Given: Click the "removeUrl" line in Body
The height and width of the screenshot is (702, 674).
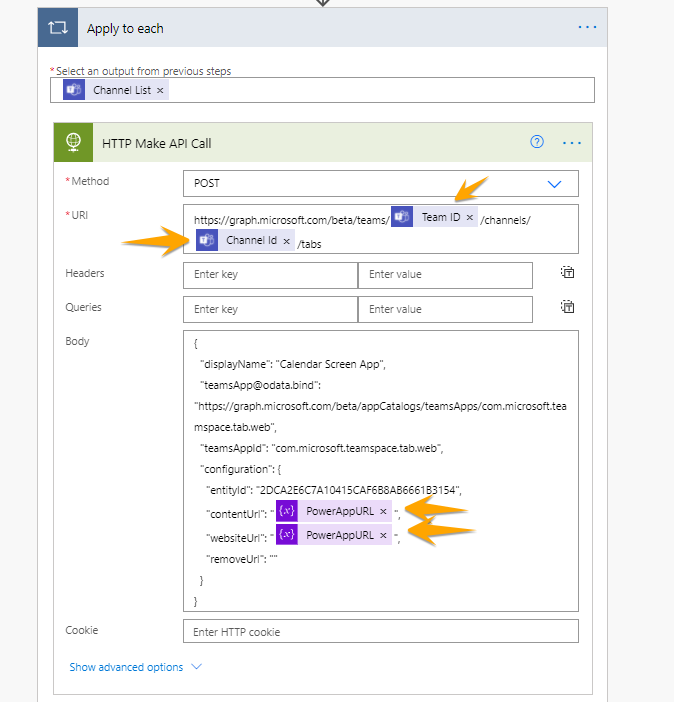Looking at the screenshot, I should pos(242,559).
